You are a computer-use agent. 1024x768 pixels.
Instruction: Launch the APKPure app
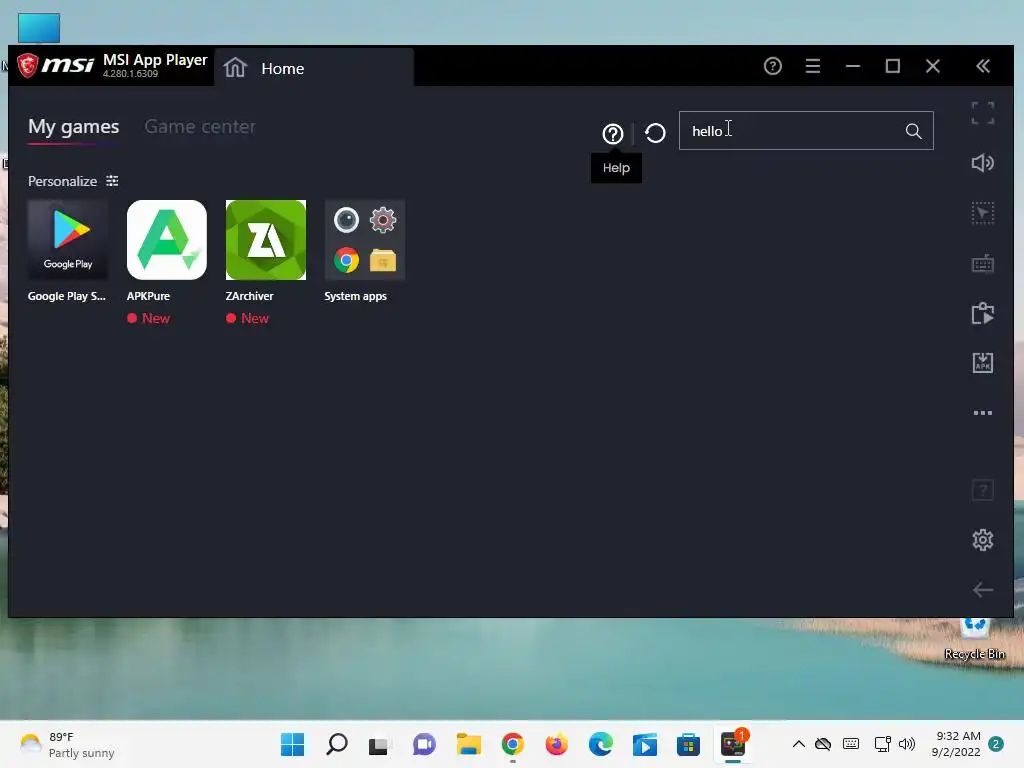pyautogui.click(x=167, y=240)
